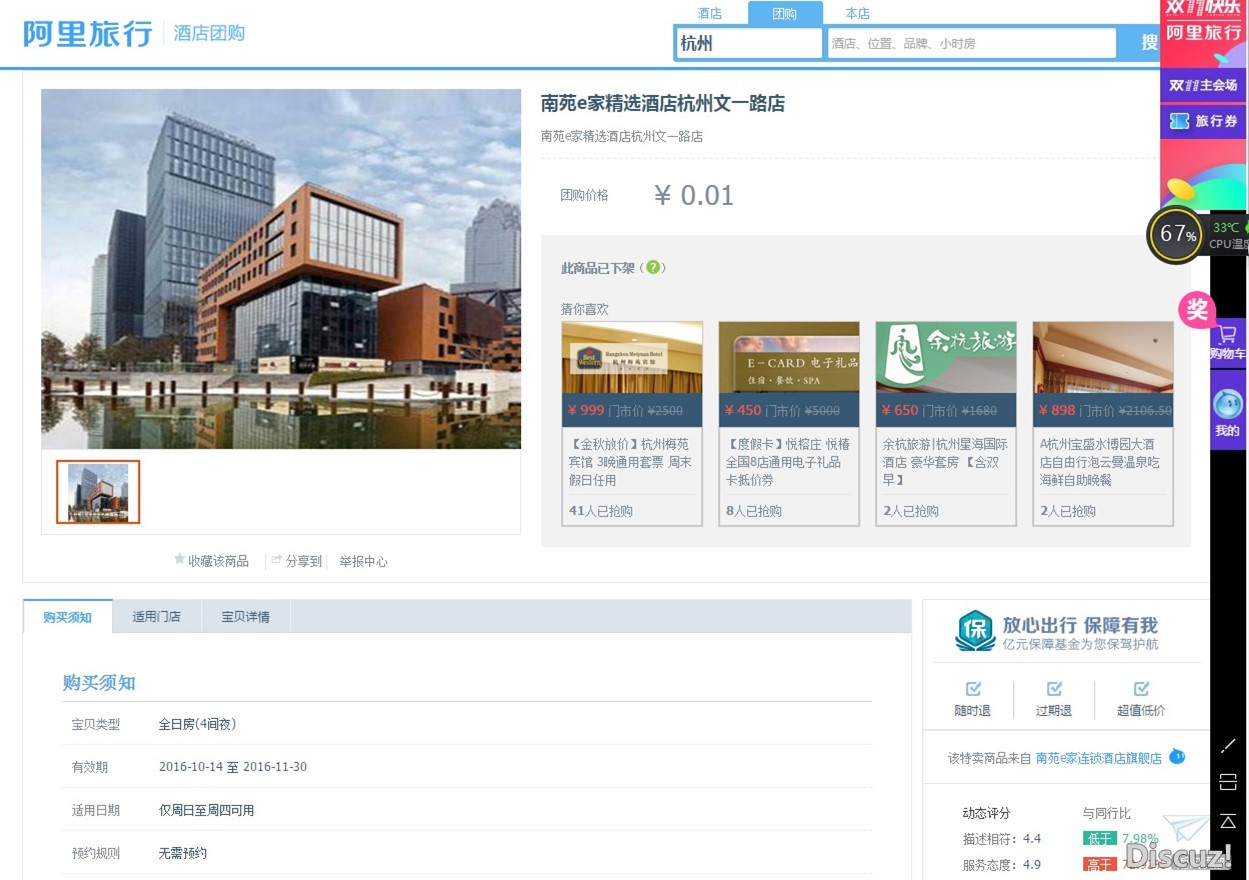Click the share icon next to 分享到

277,561
